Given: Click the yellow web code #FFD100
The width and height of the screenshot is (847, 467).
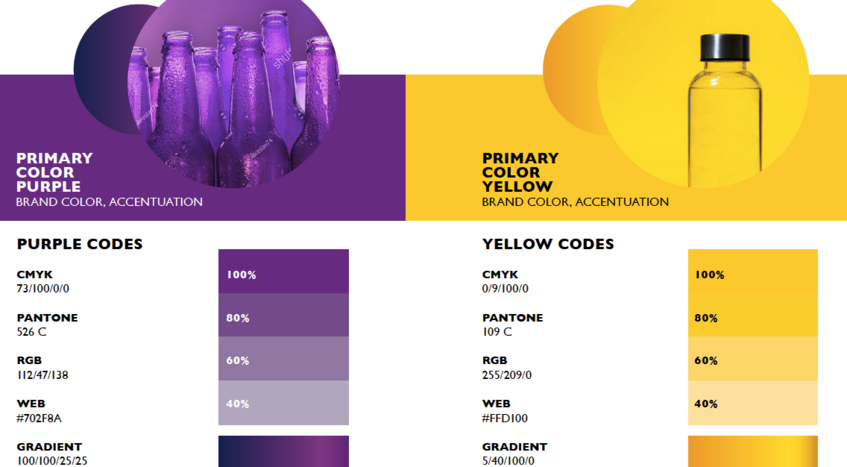Looking at the screenshot, I should click(505, 418).
